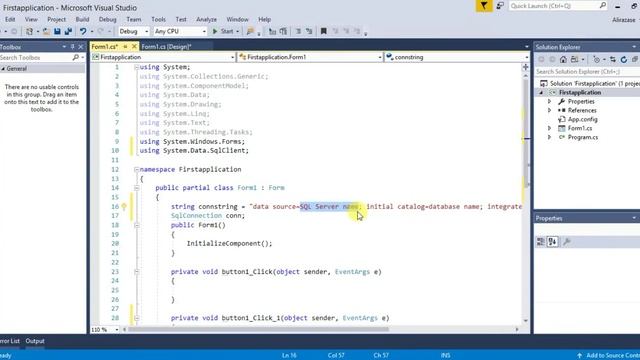
Task: Click the Save All toolbar icon
Action: pos(68,31)
